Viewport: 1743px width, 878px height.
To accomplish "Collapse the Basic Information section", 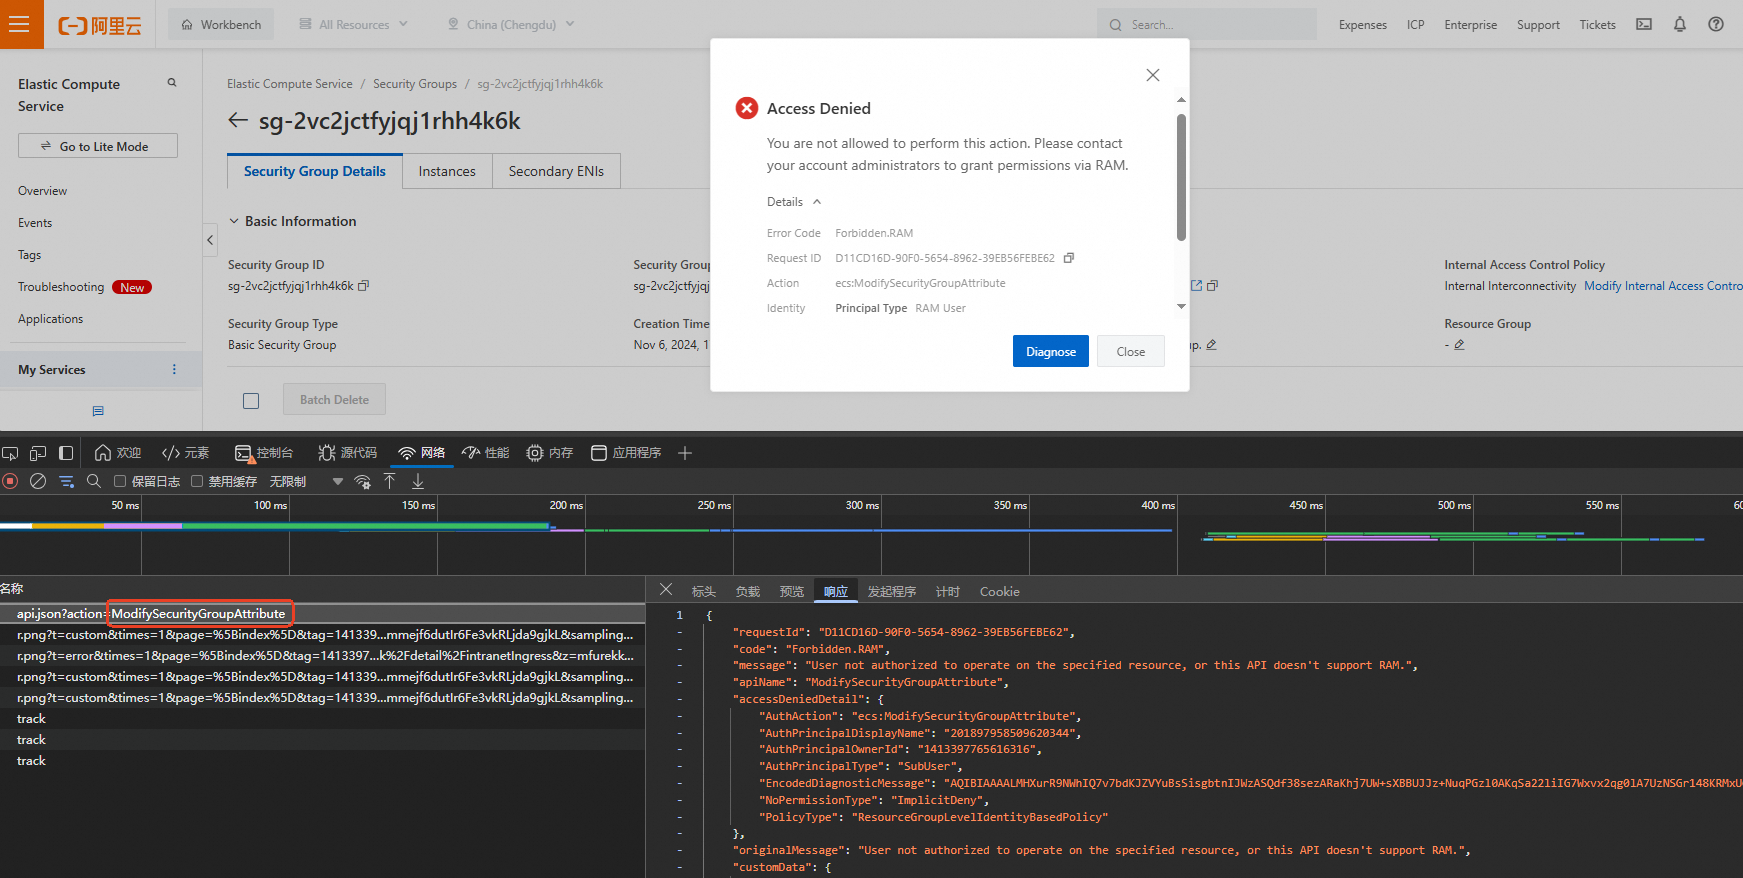I will [x=234, y=221].
